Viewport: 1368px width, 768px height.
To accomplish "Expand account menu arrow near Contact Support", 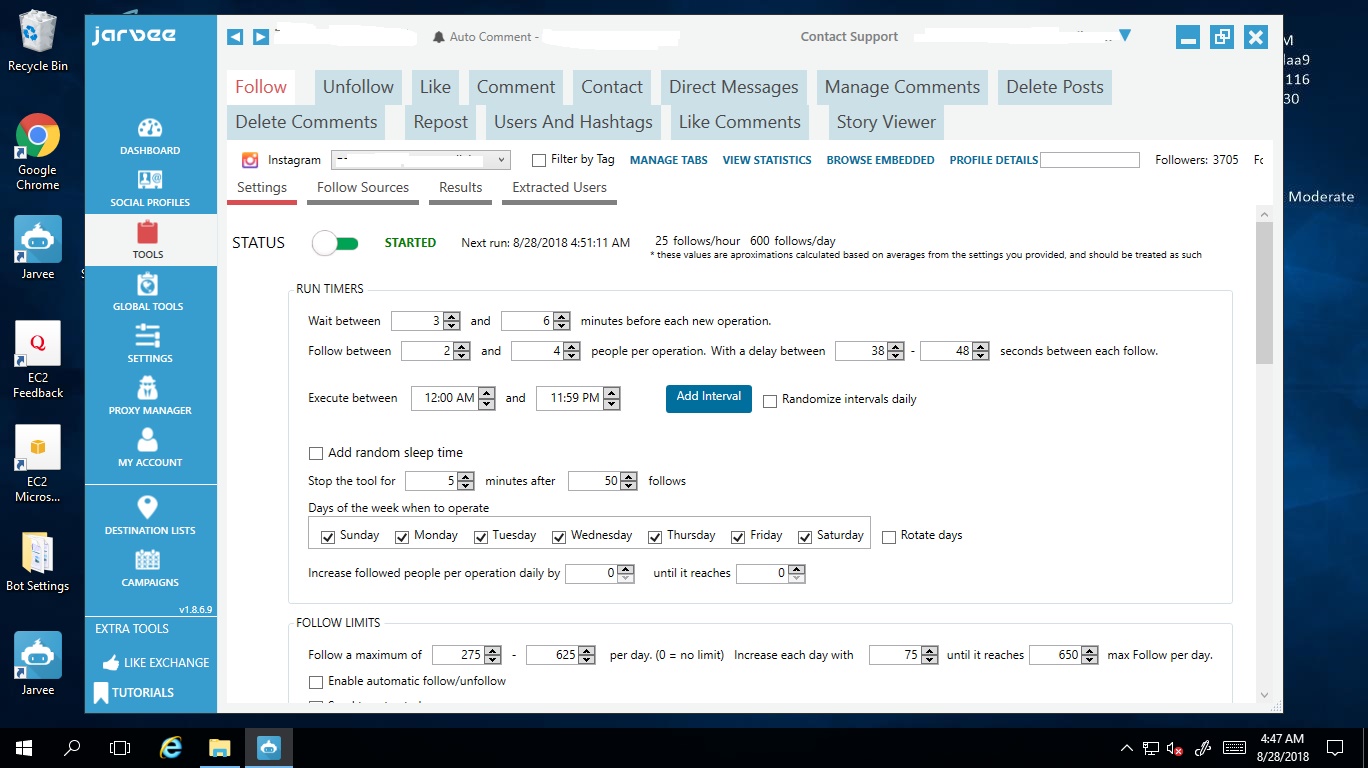I will (x=1124, y=36).
